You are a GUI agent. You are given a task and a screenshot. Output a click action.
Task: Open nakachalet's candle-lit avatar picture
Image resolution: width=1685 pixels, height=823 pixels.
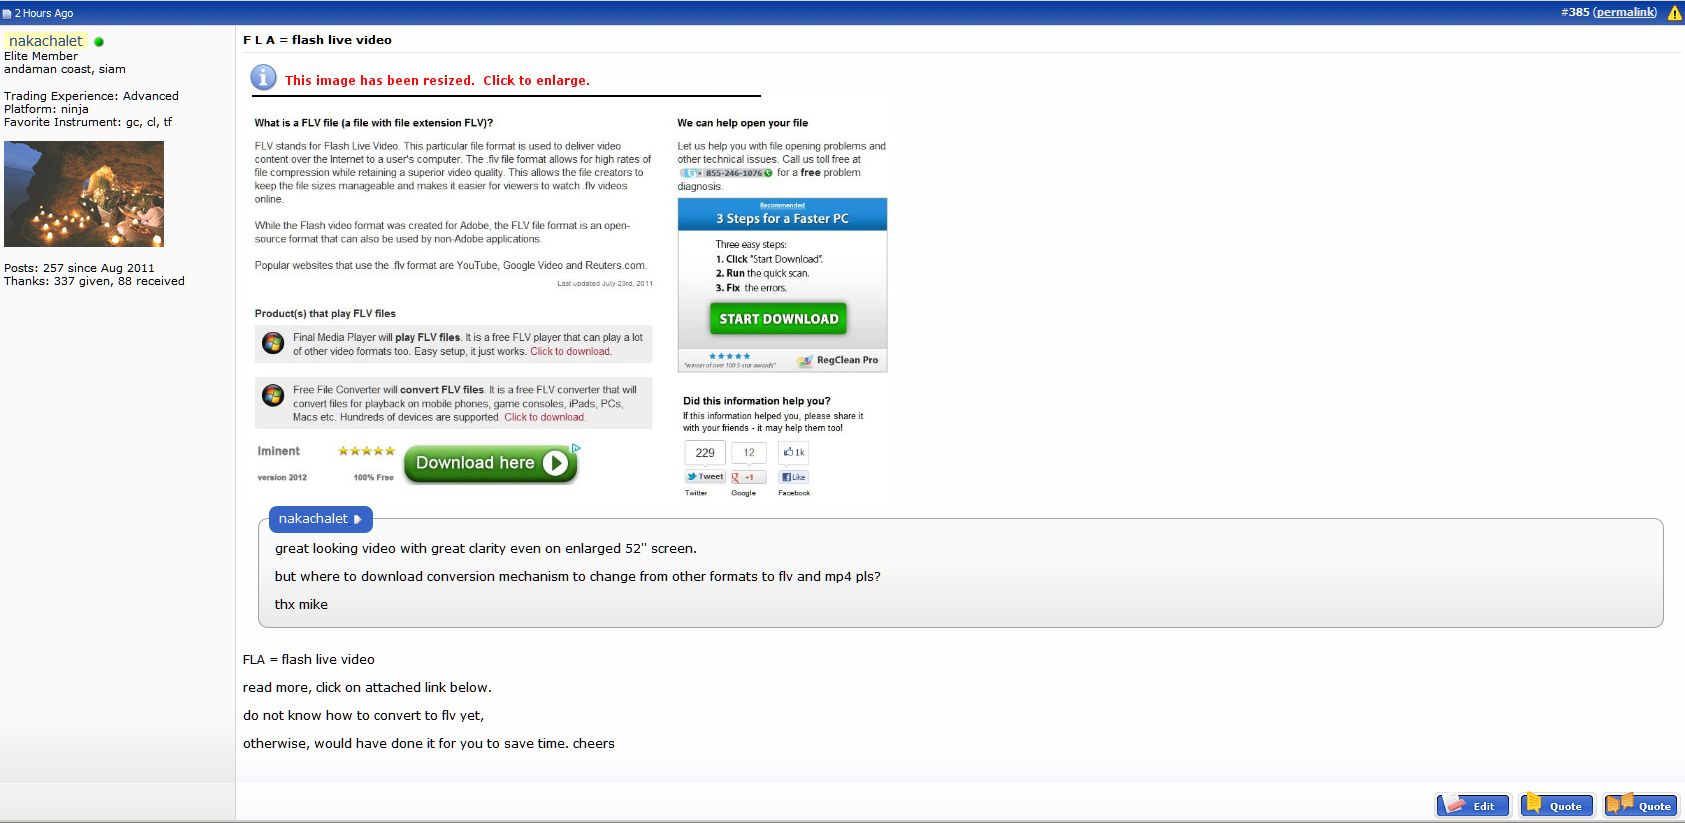tap(84, 194)
